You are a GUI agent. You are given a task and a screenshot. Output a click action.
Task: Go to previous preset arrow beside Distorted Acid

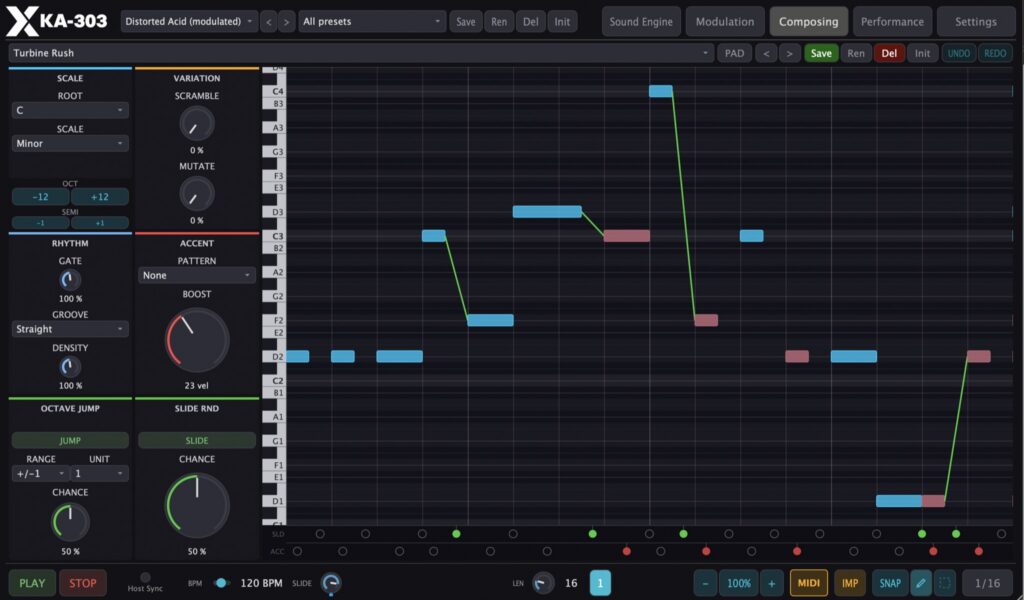(x=268, y=22)
